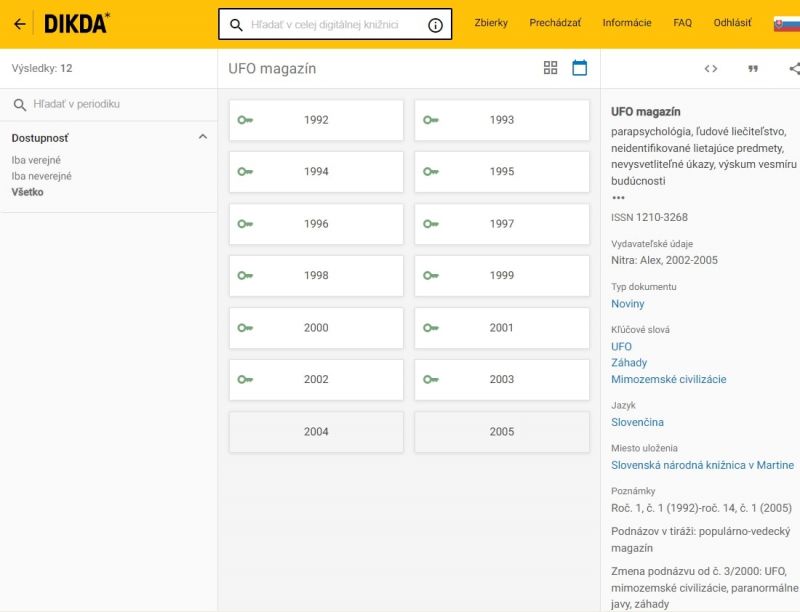Image resolution: width=800 pixels, height=612 pixels.
Task: Click the share icon
Action: (x=794, y=69)
